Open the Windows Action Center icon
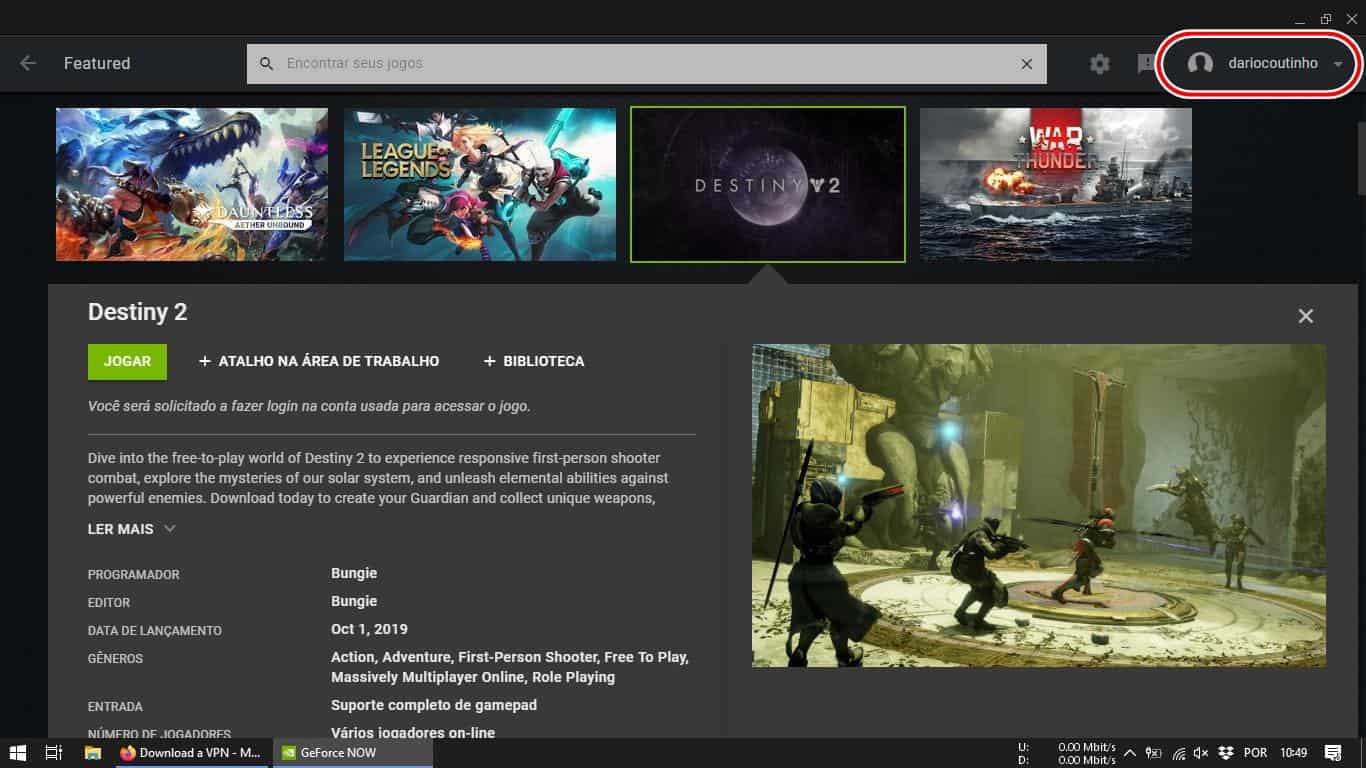 click(1333, 753)
